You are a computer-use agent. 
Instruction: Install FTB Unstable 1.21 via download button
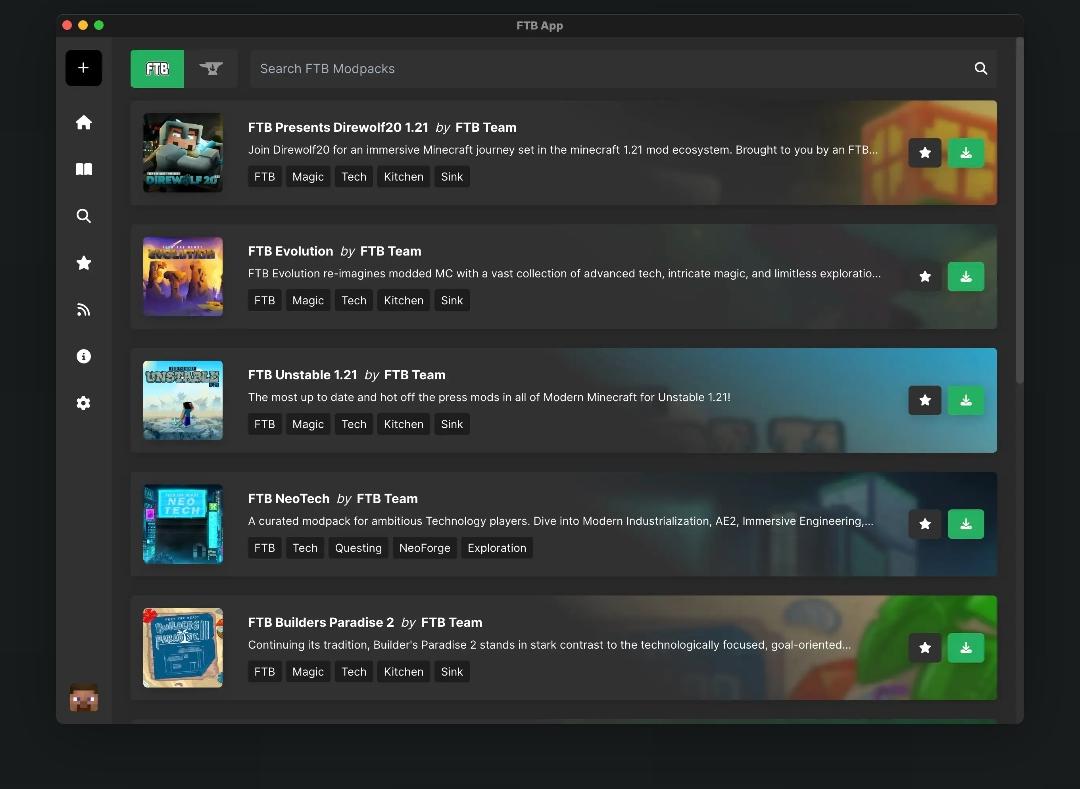(x=966, y=401)
